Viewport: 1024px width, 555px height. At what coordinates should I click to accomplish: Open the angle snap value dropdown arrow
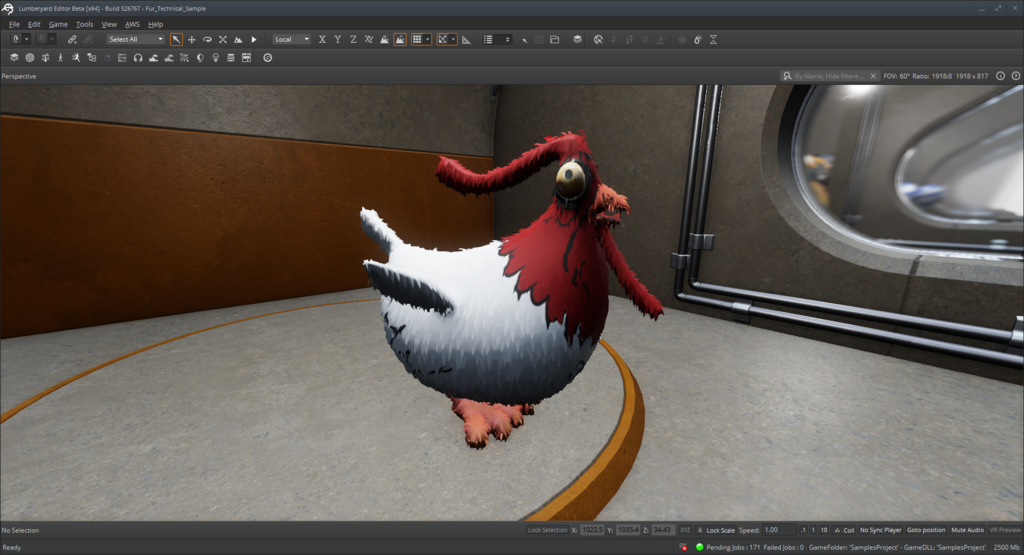[453, 39]
